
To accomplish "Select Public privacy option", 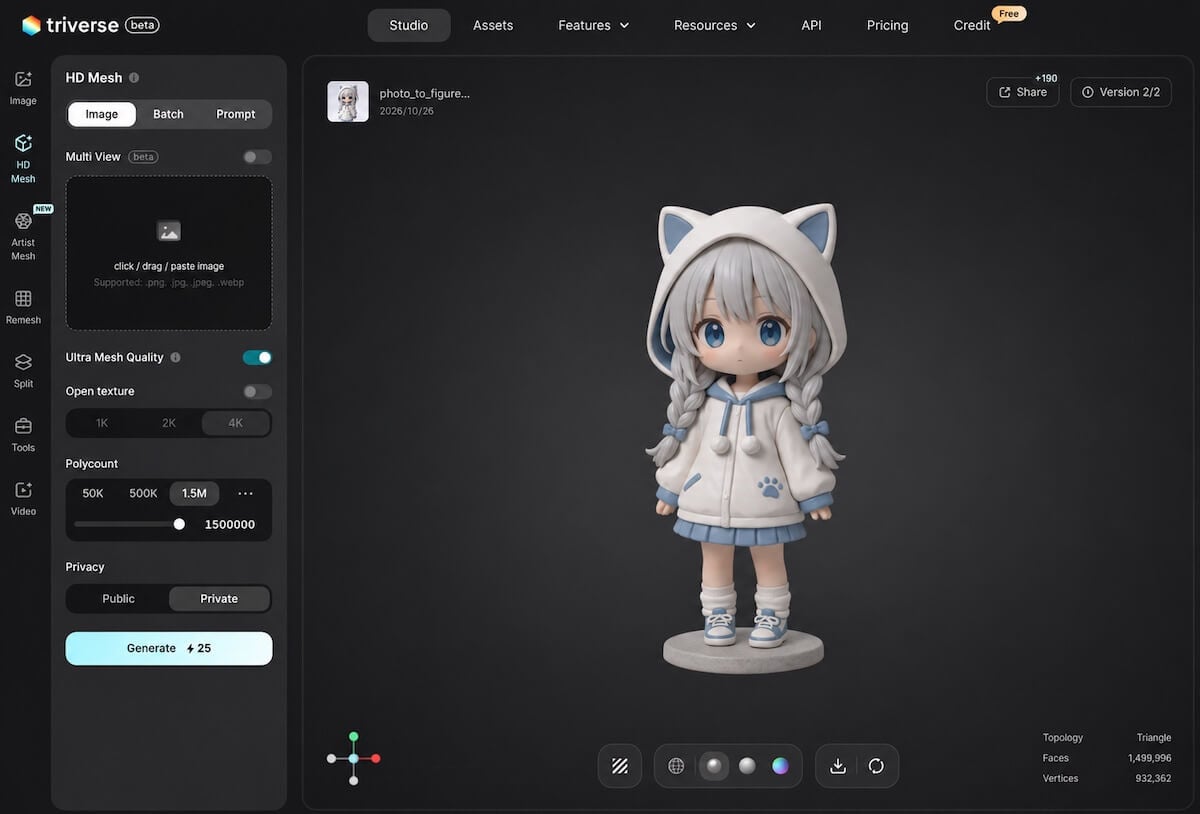I will tap(118, 599).
